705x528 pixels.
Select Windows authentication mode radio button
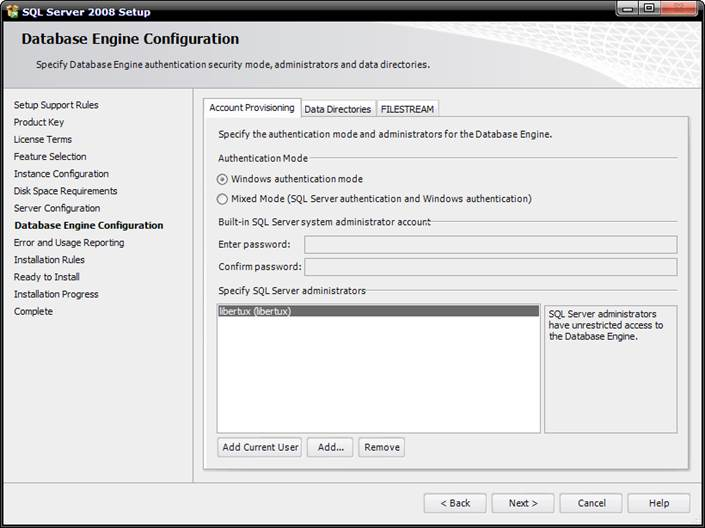222,179
